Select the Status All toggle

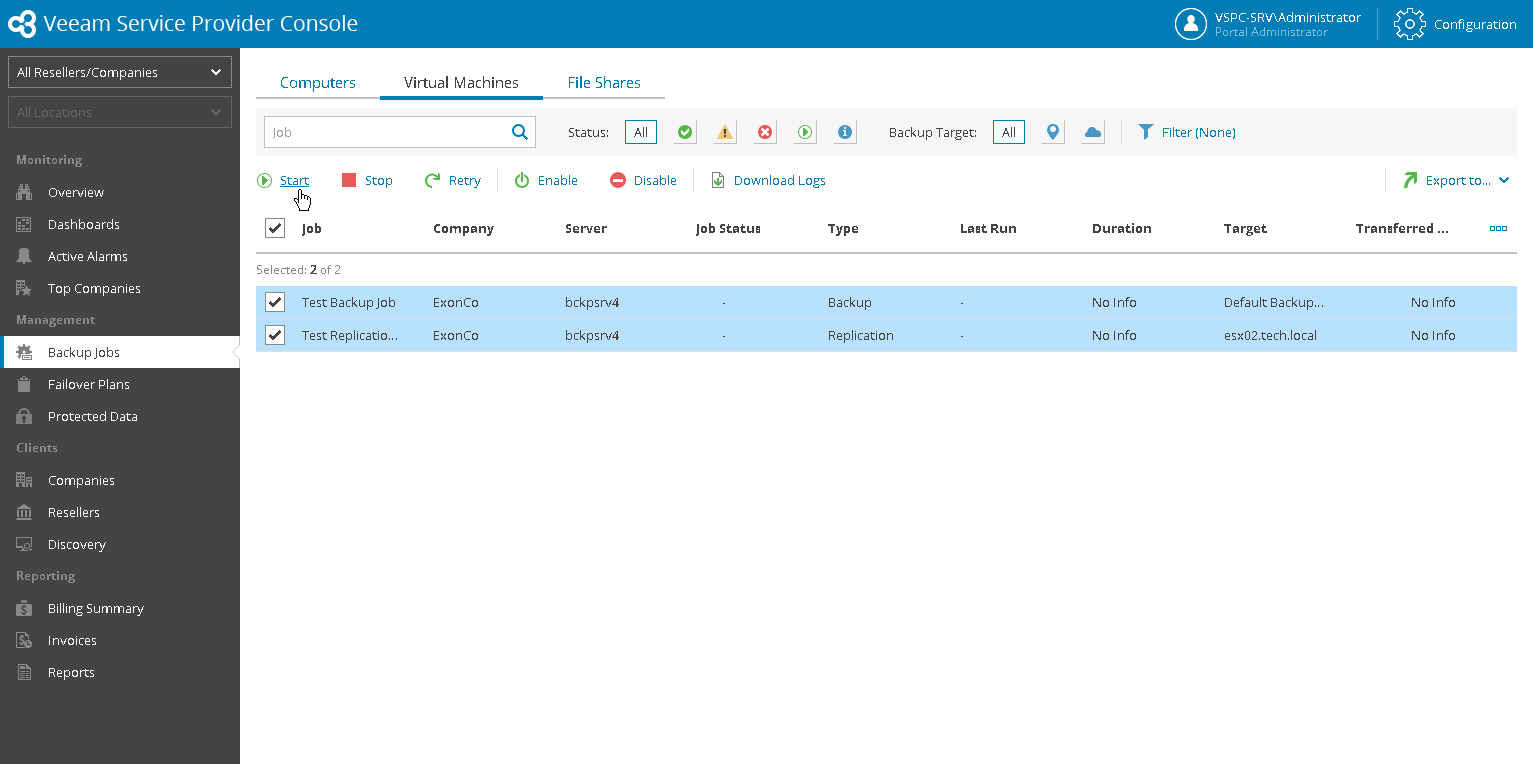641,132
